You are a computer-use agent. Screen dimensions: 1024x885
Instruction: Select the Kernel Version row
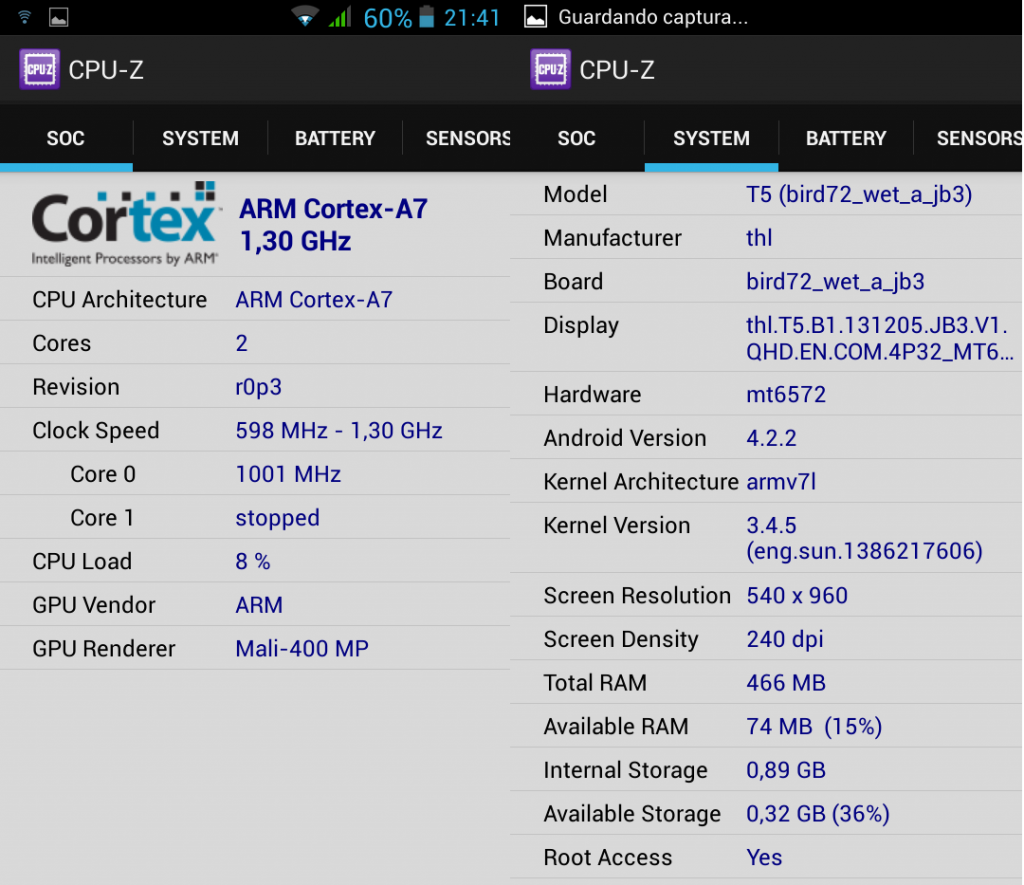[x=766, y=538]
